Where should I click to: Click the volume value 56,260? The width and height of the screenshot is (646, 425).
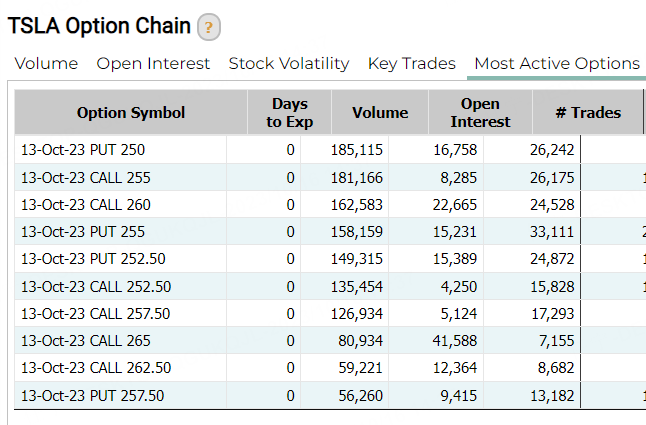360,395
